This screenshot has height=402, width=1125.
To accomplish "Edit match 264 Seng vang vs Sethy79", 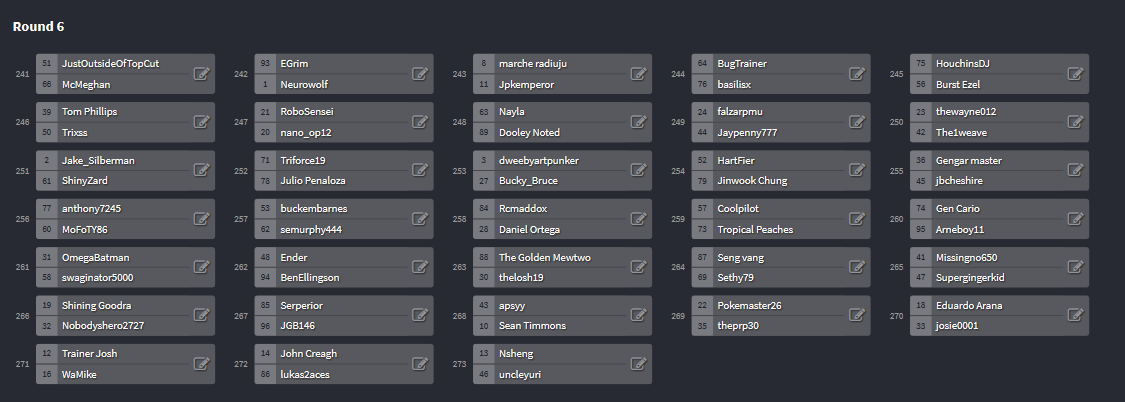I will pos(857,267).
